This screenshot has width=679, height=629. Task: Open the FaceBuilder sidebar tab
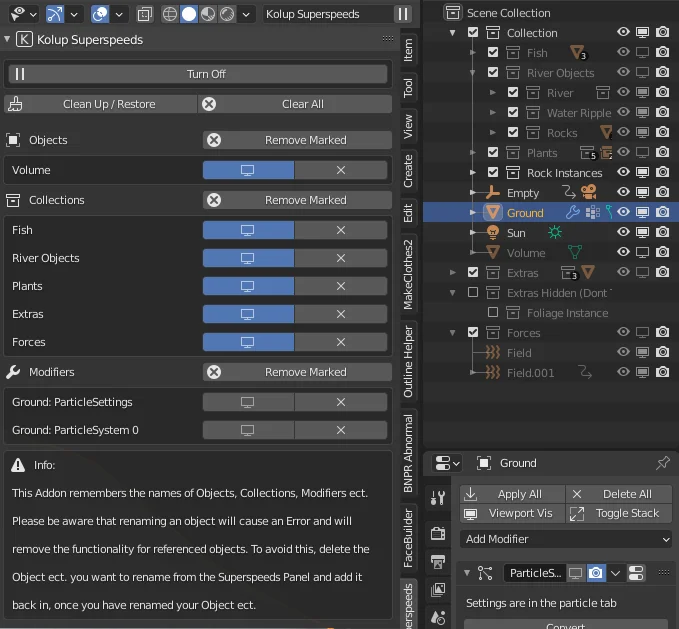(408, 538)
